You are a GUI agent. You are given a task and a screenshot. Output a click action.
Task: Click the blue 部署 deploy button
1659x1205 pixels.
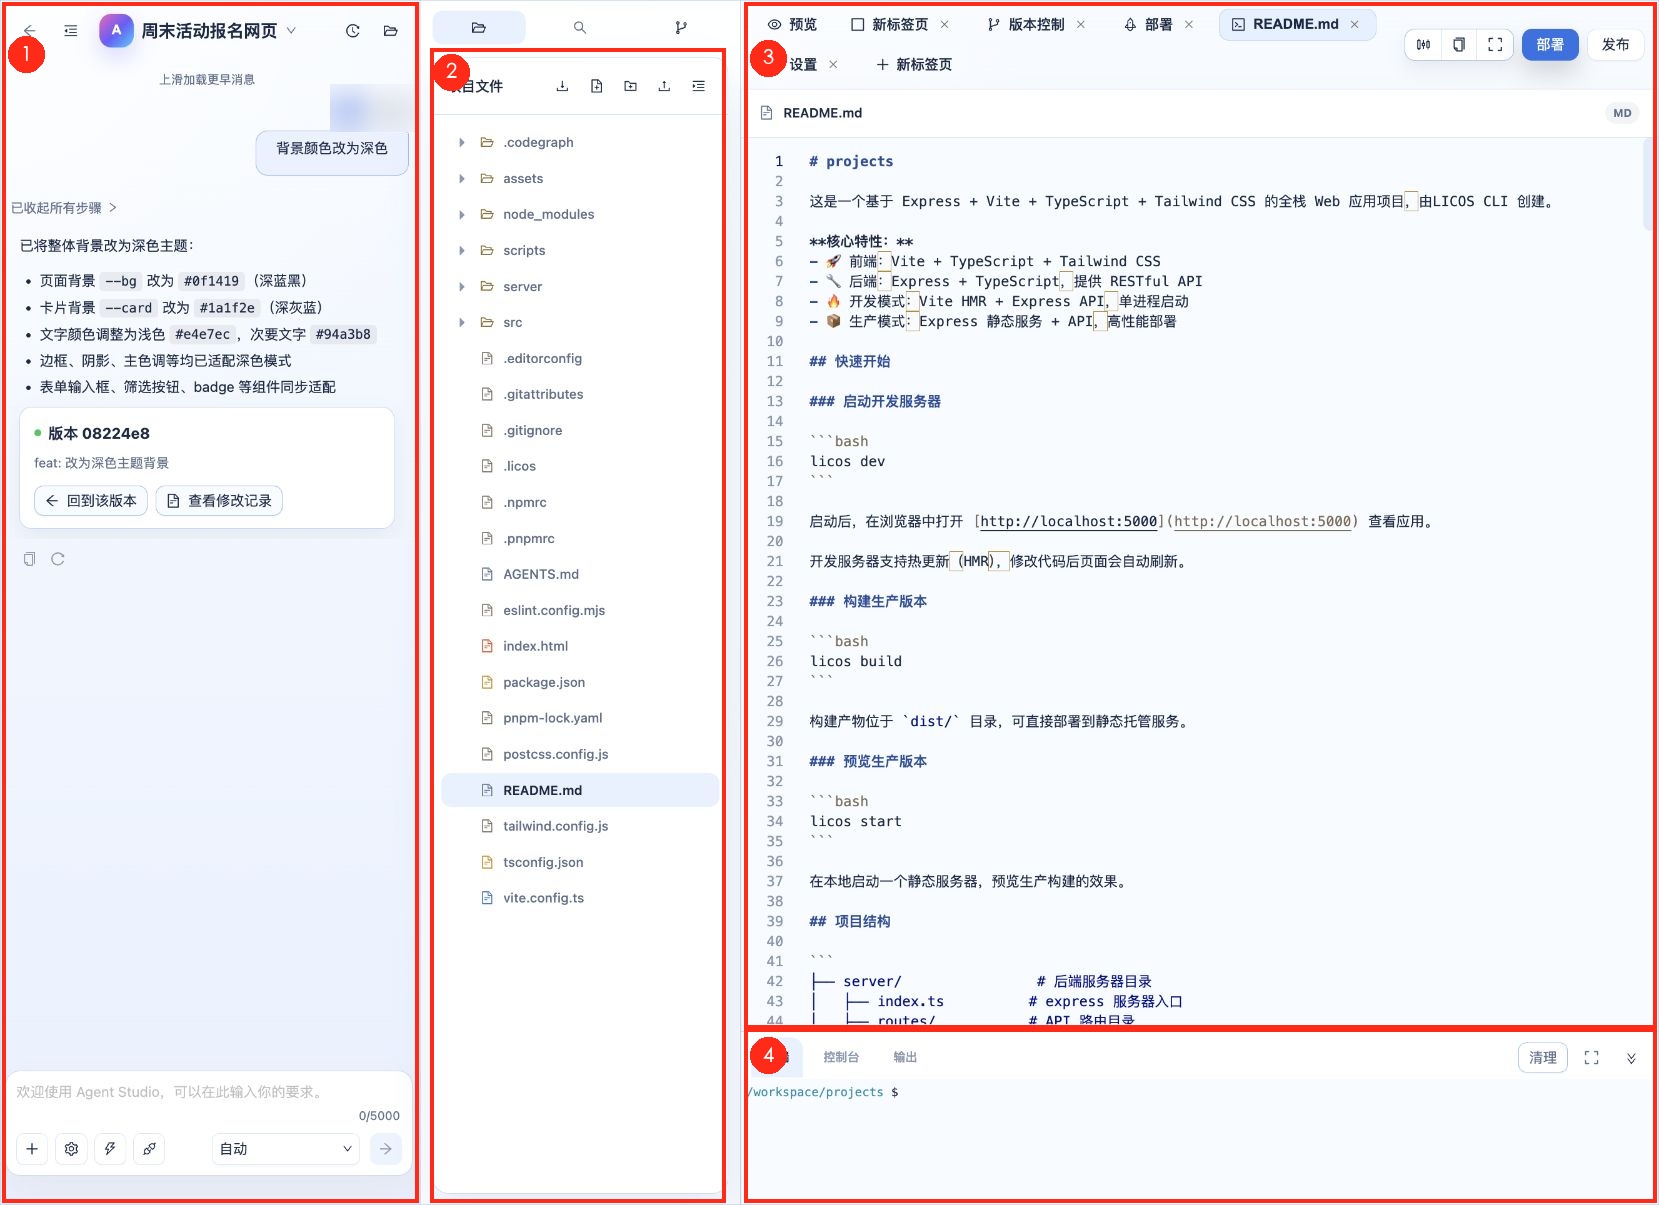[1550, 44]
